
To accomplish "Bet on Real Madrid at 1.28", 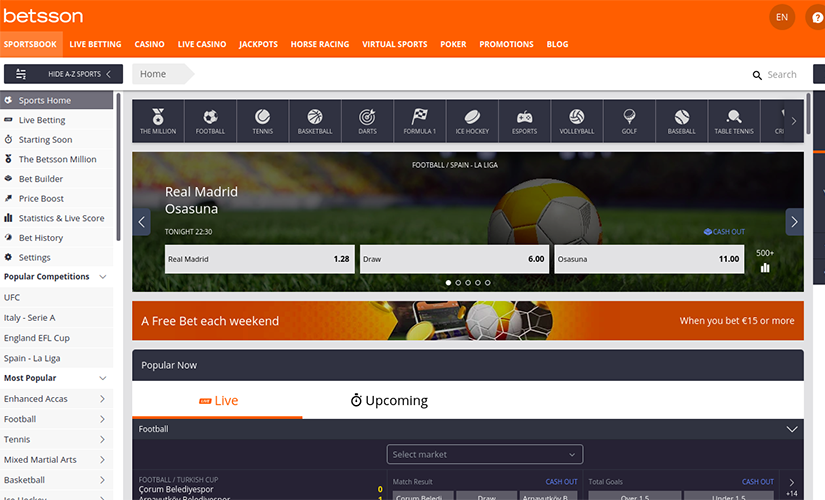I will tap(260, 259).
